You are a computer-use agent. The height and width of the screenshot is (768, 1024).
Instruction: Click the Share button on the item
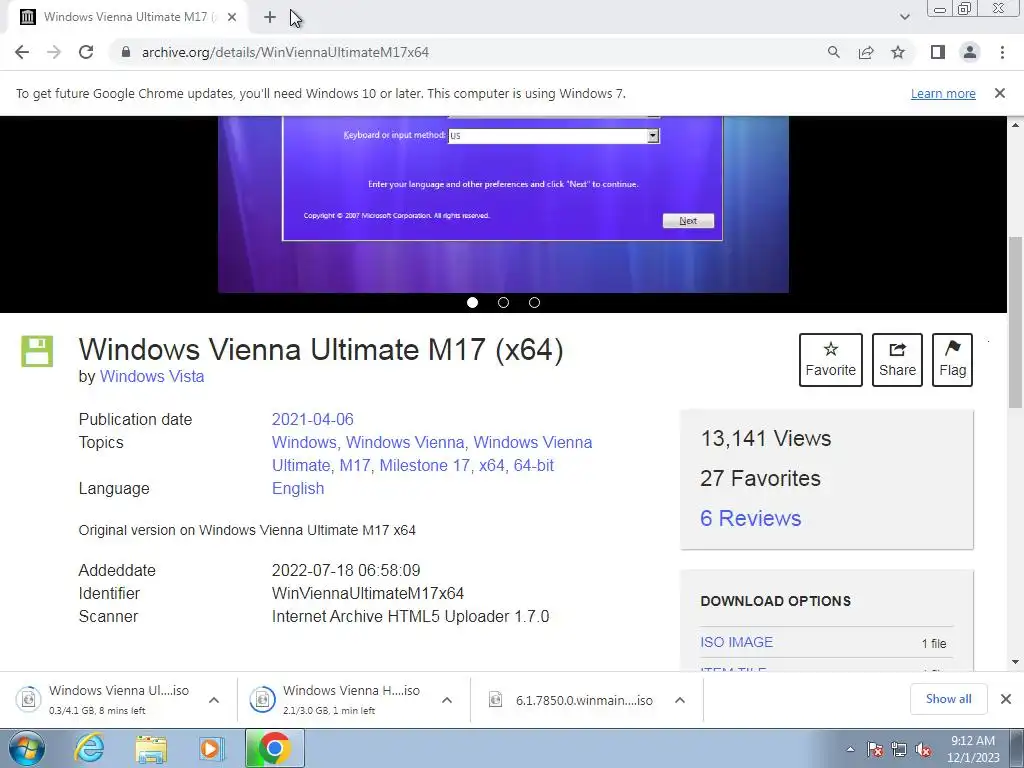(897, 360)
